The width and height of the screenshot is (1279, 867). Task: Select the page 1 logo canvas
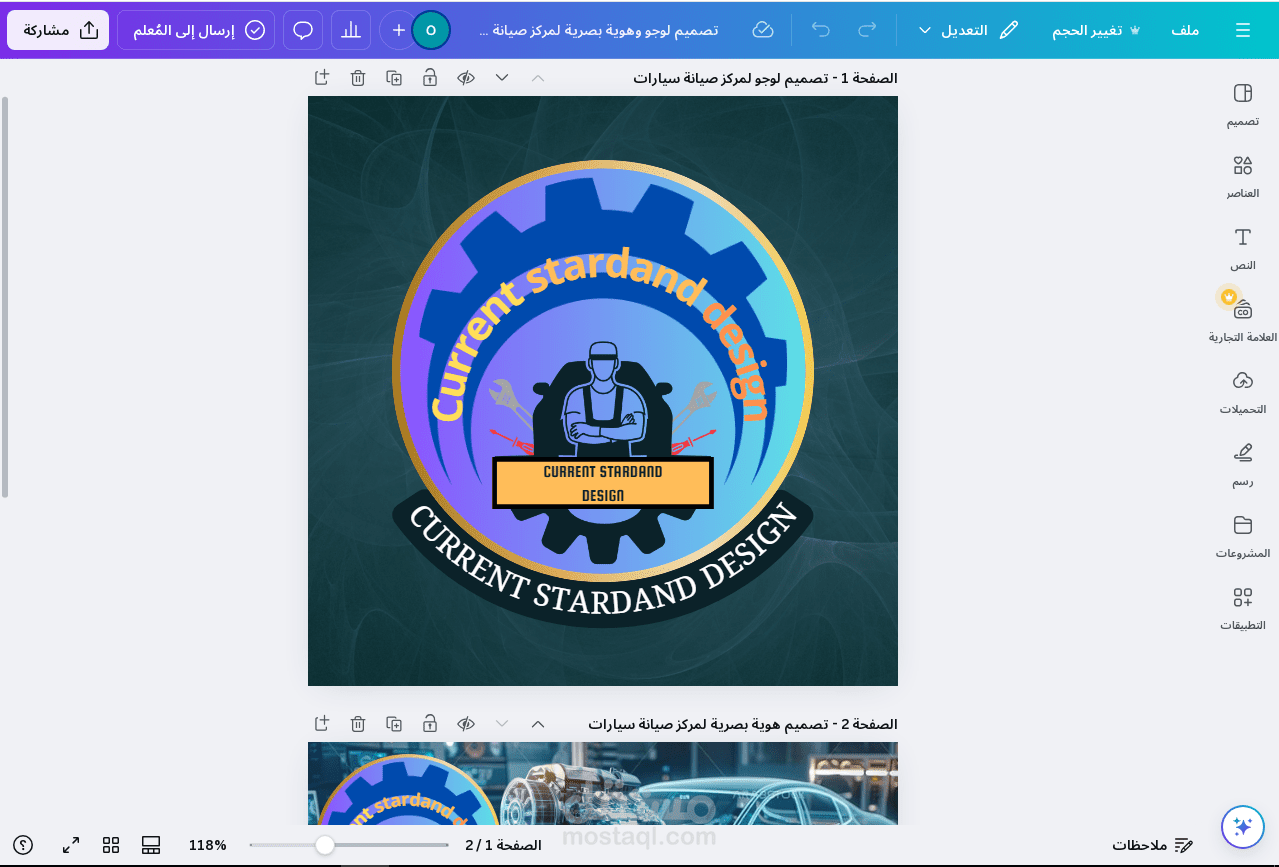click(603, 391)
